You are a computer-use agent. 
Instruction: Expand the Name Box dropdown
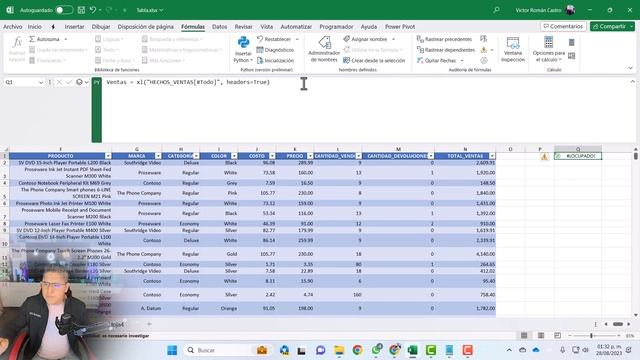[41, 82]
